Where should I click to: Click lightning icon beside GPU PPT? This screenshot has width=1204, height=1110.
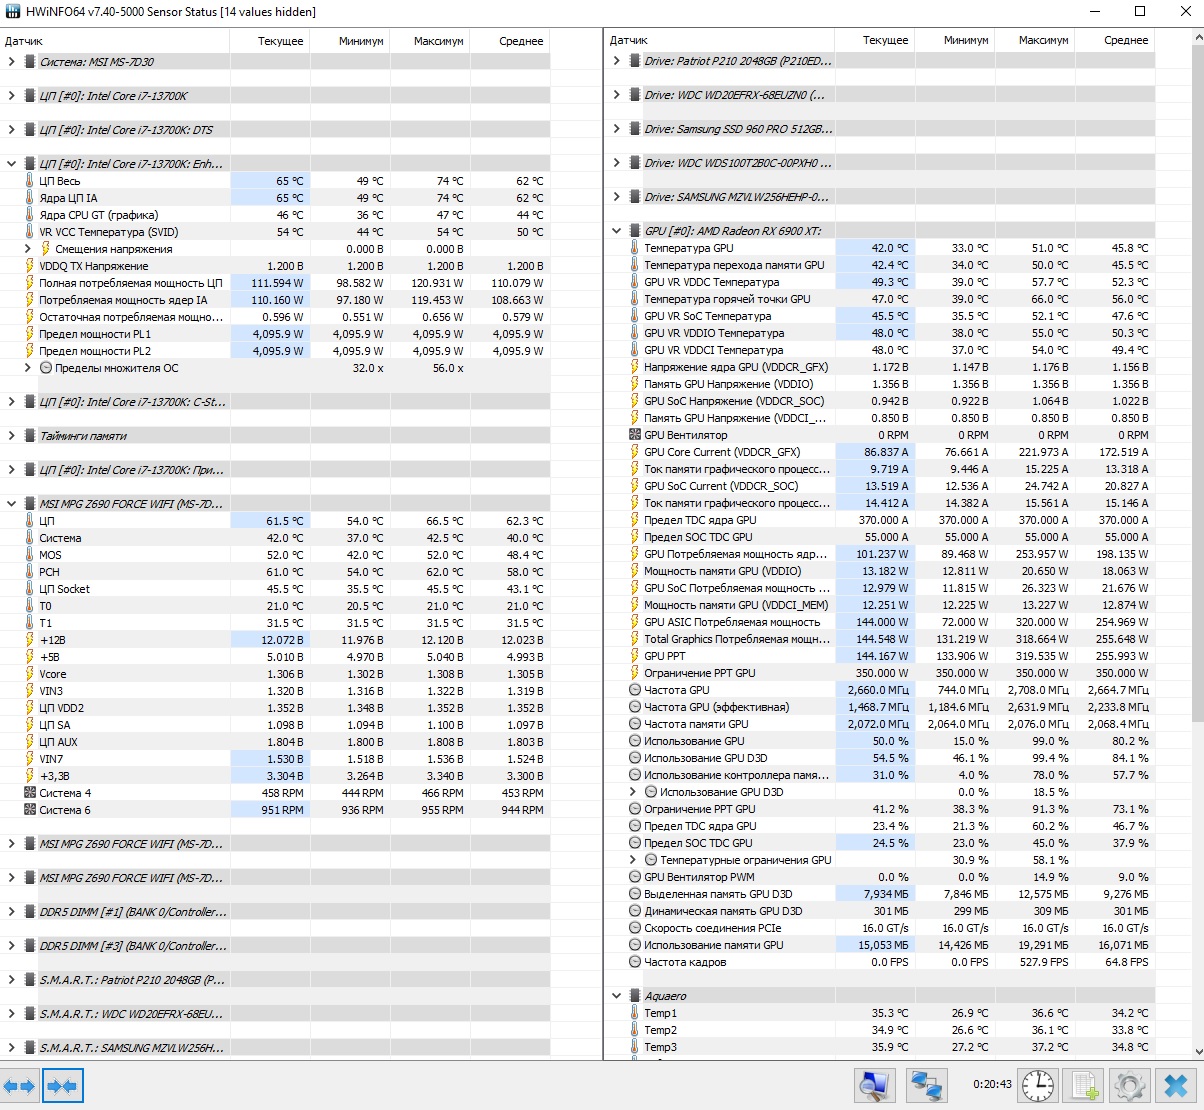635,656
